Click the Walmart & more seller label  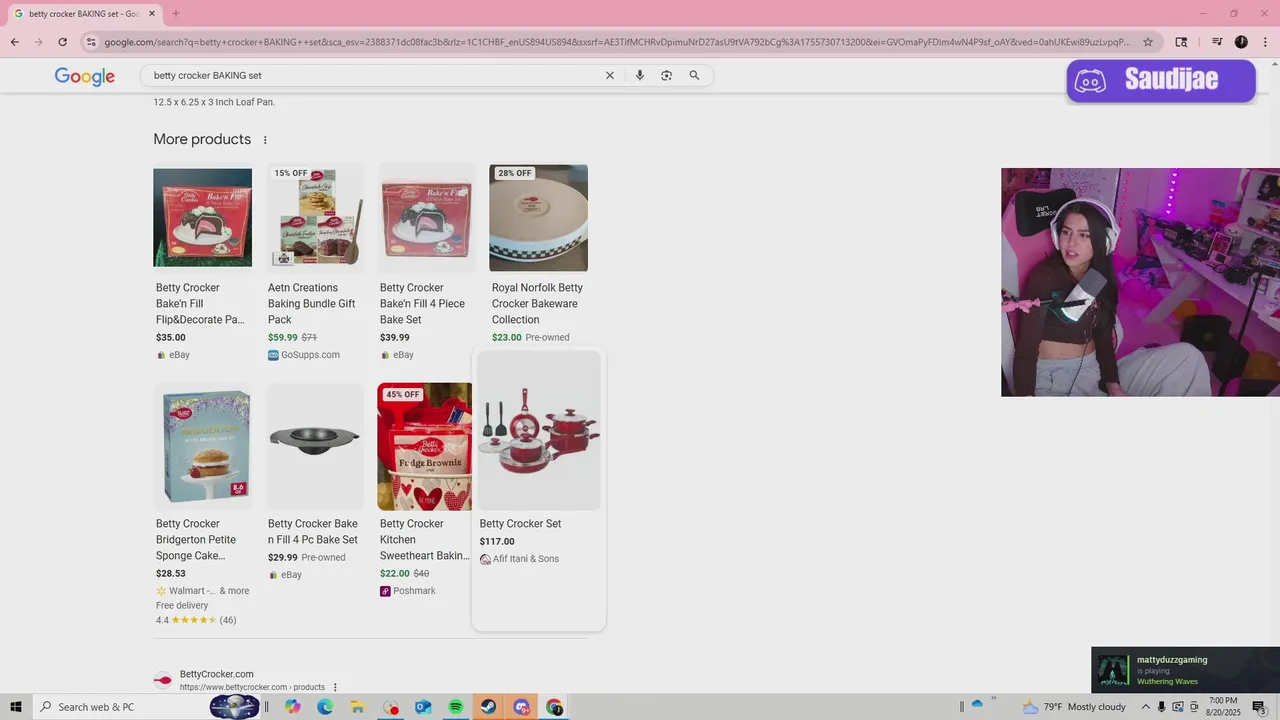click(203, 591)
